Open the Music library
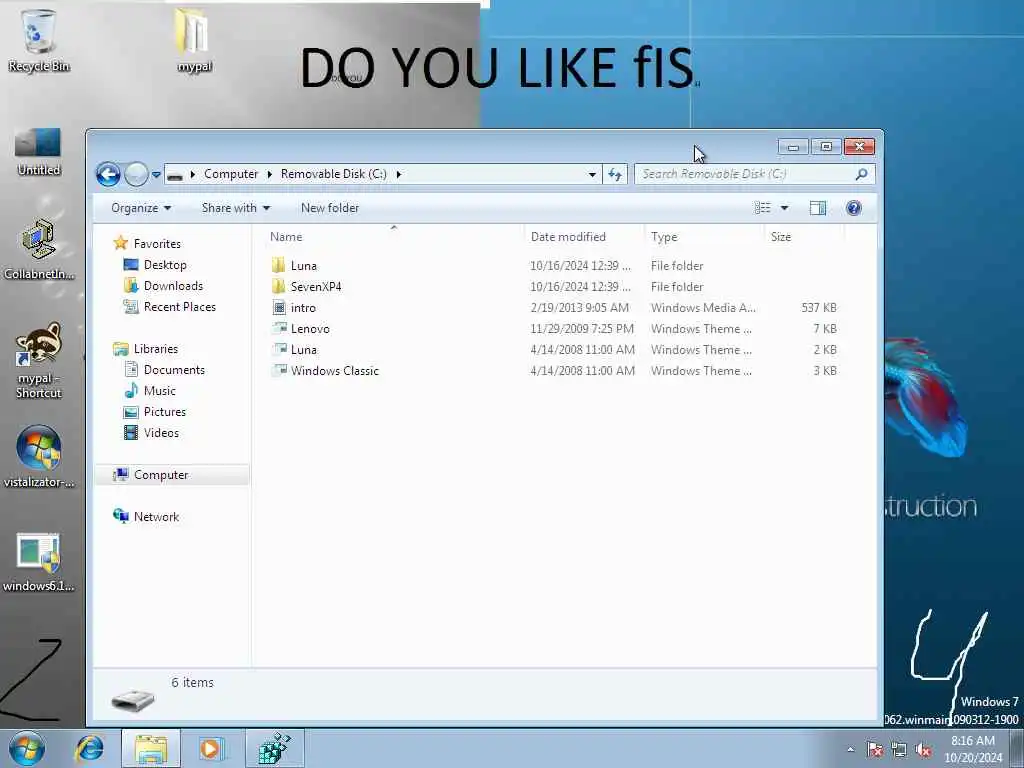1024x768 pixels. click(159, 391)
